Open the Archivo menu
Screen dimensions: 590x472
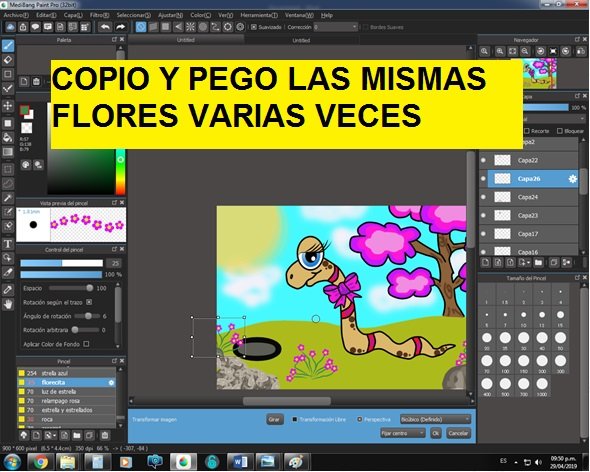[16, 15]
